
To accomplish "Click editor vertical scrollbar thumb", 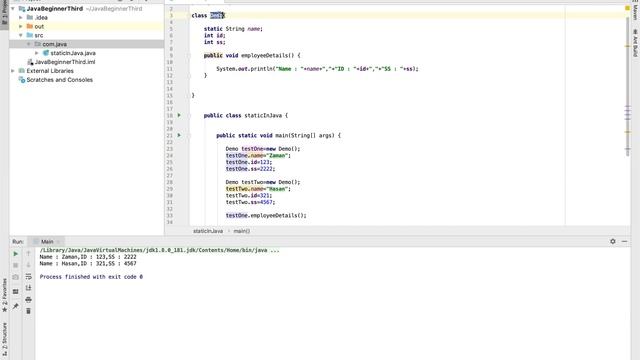I will (x=627, y=86).
